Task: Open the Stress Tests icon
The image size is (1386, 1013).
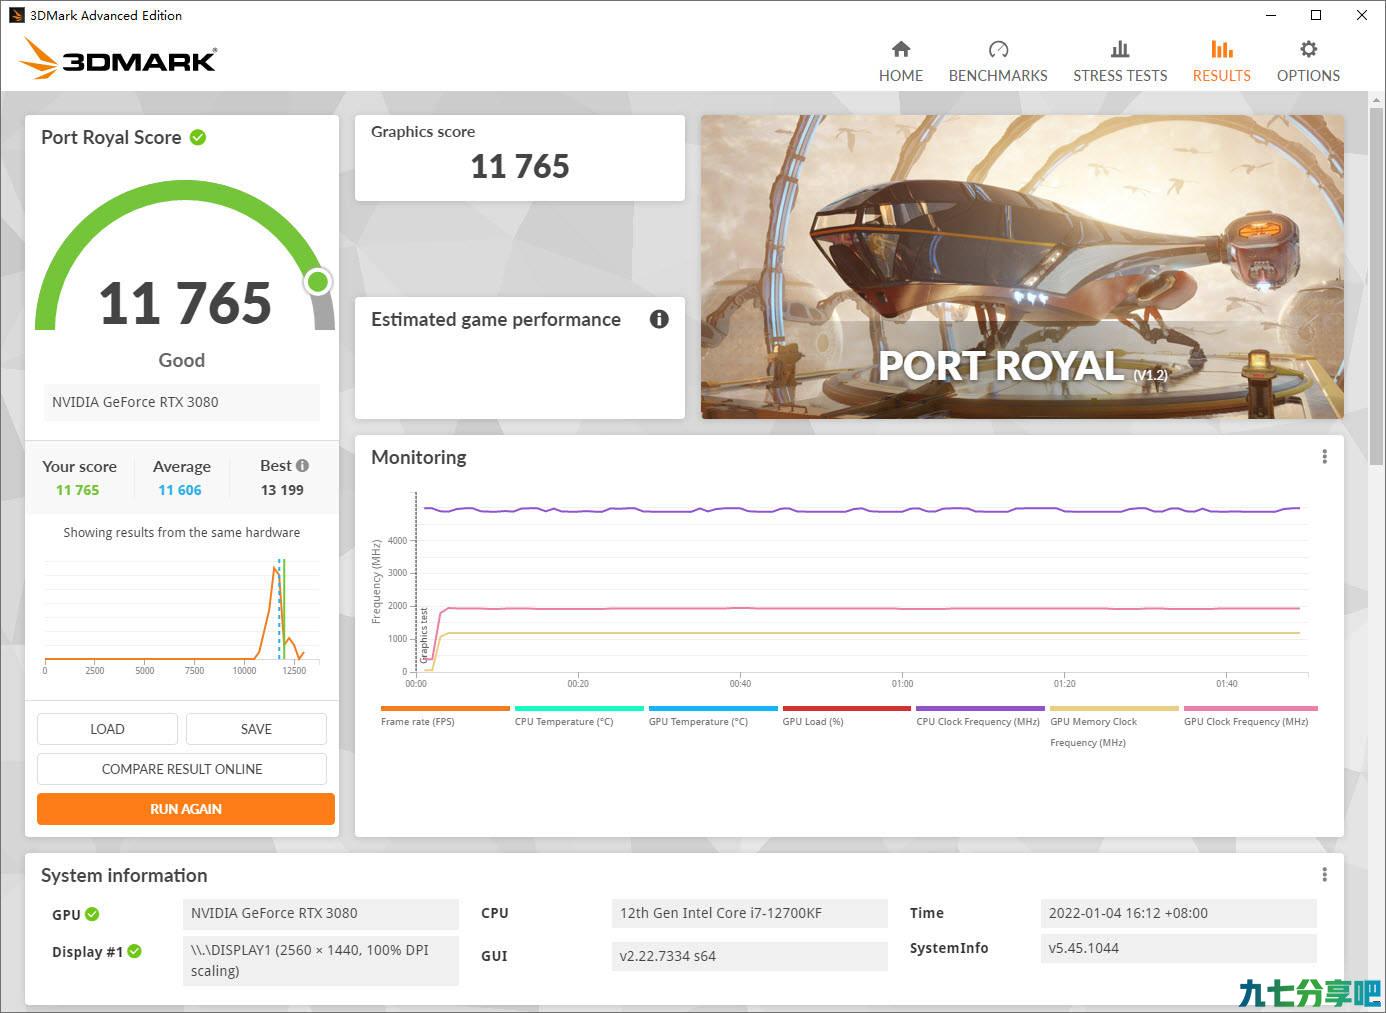Action: [1120, 49]
